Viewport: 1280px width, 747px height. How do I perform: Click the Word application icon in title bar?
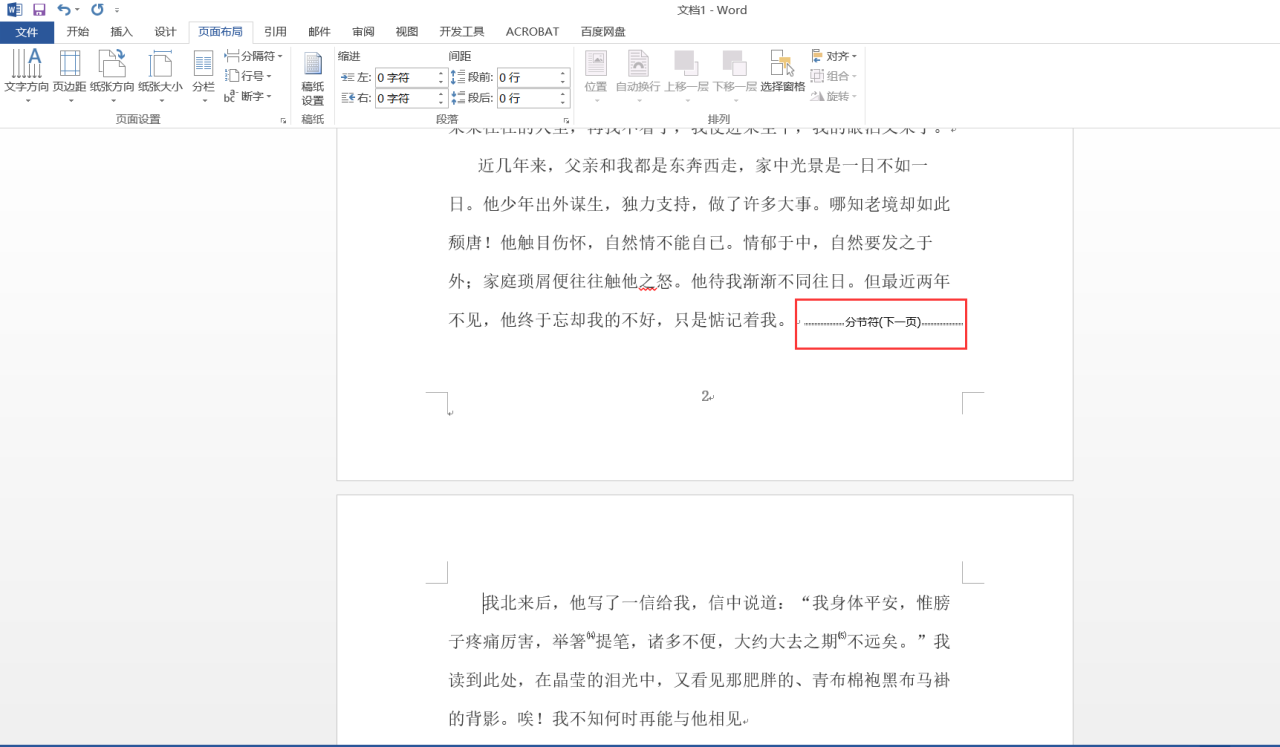[14, 10]
